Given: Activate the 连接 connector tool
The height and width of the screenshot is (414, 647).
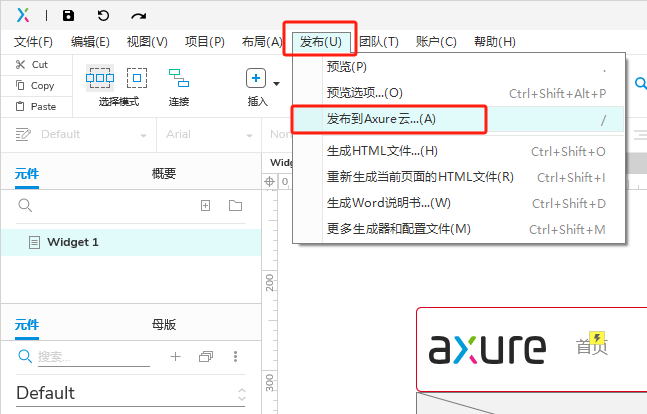Looking at the screenshot, I should click(x=179, y=87).
